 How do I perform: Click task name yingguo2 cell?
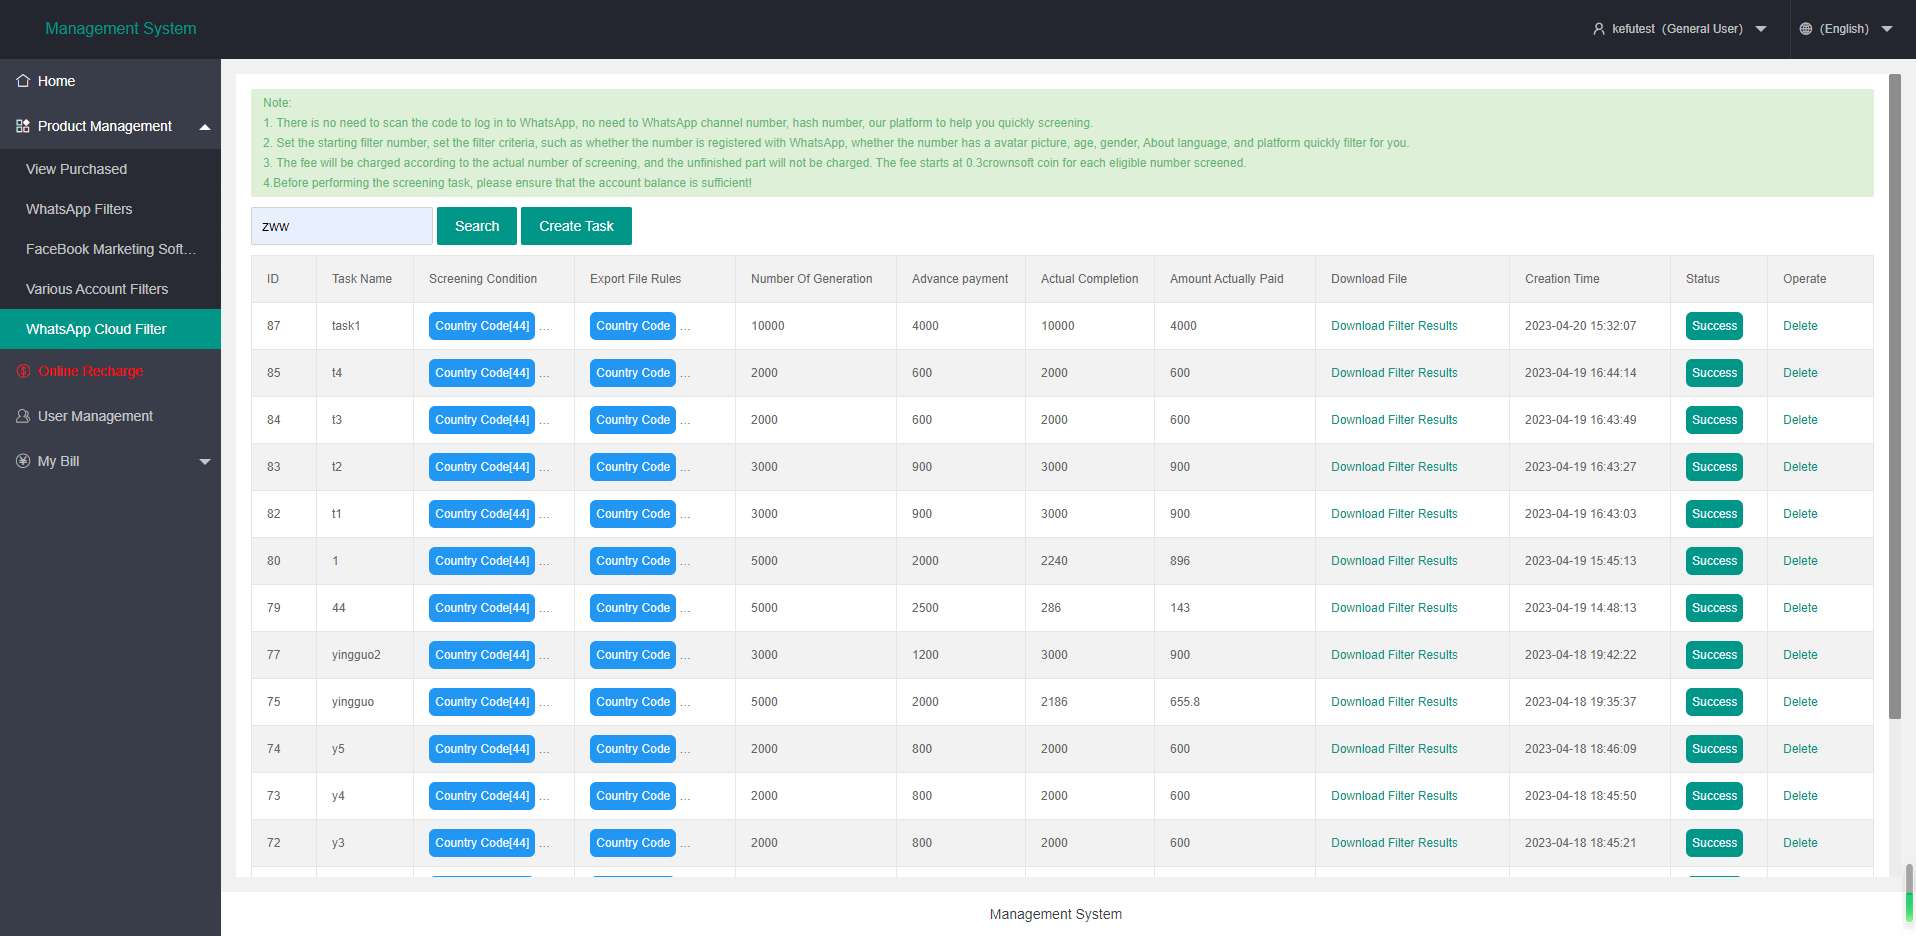click(x=356, y=655)
